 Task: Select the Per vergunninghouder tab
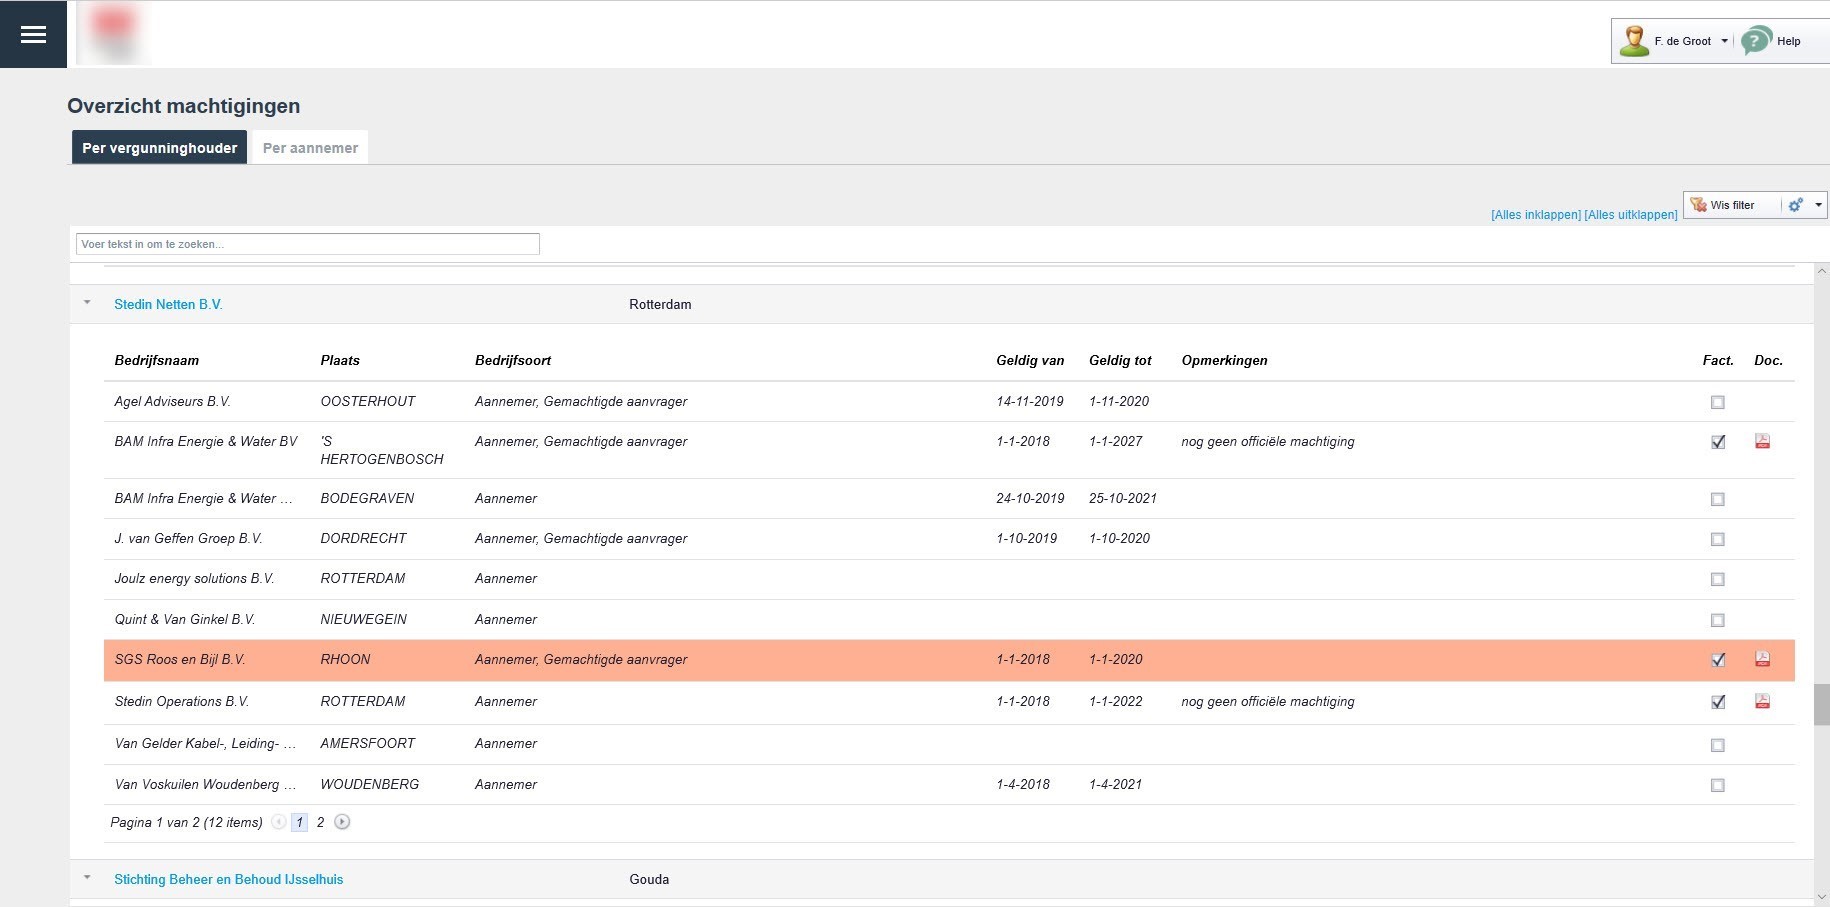tap(159, 148)
